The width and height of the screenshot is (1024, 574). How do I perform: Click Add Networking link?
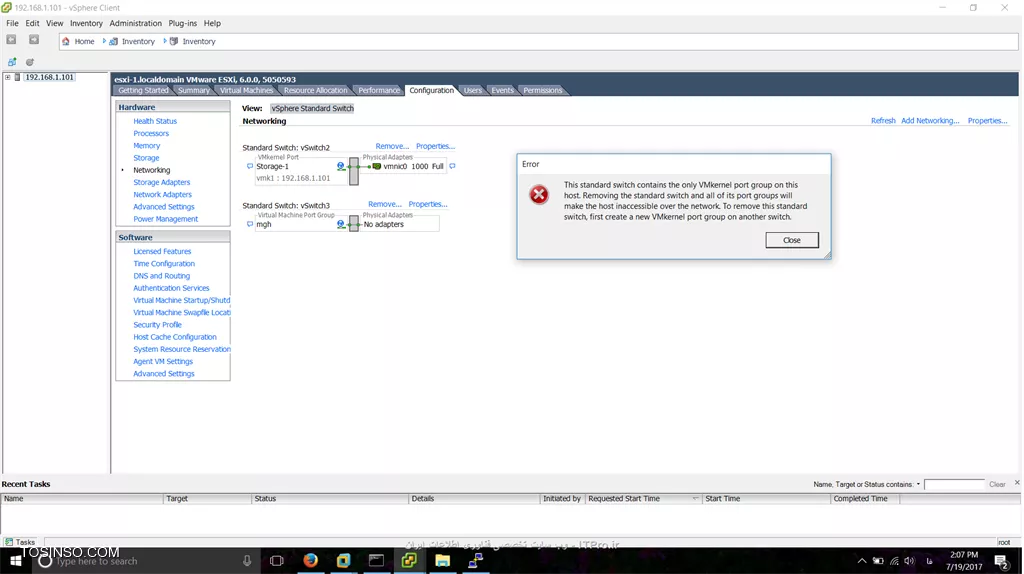930,121
